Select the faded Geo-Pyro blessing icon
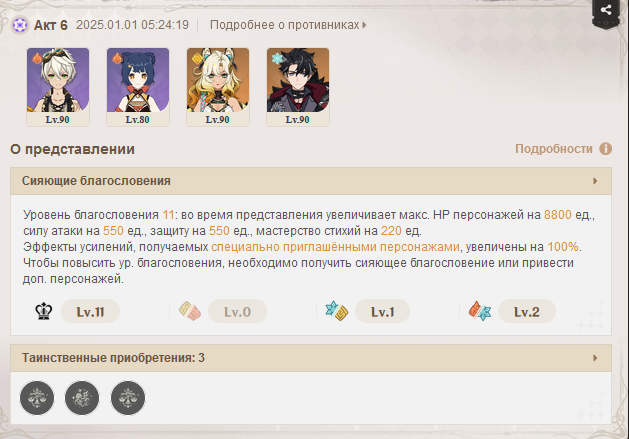Viewport: 629px width, 439px height. [x=190, y=311]
